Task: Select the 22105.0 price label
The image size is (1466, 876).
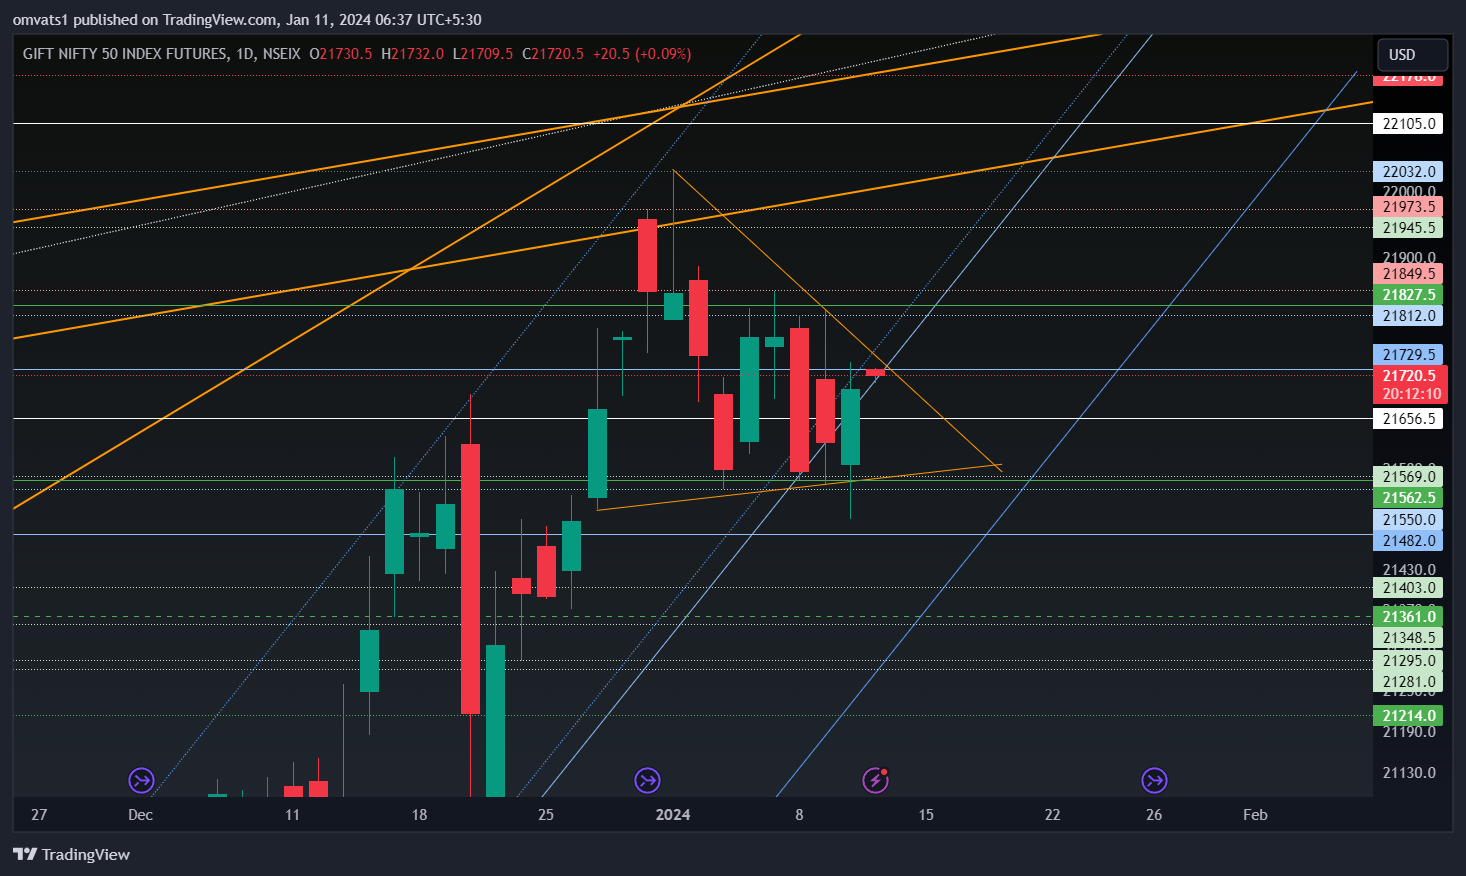Action: [1409, 124]
